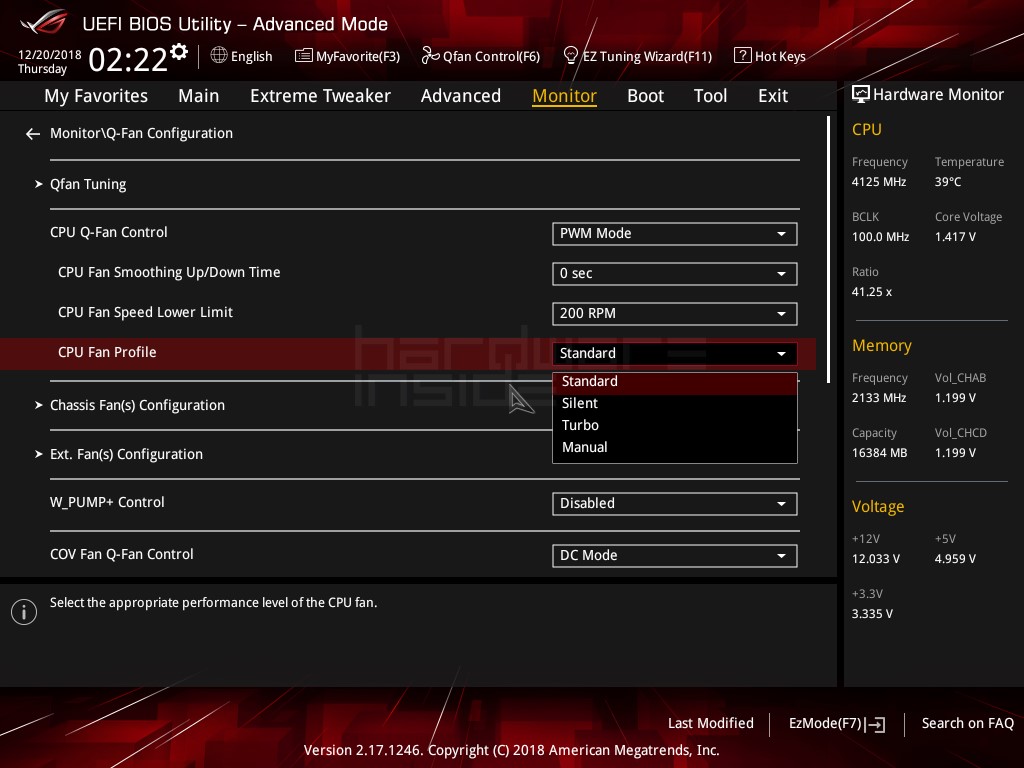Image resolution: width=1024 pixels, height=768 pixels.
Task: Click Last Modified
Action: [x=711, y=724]
